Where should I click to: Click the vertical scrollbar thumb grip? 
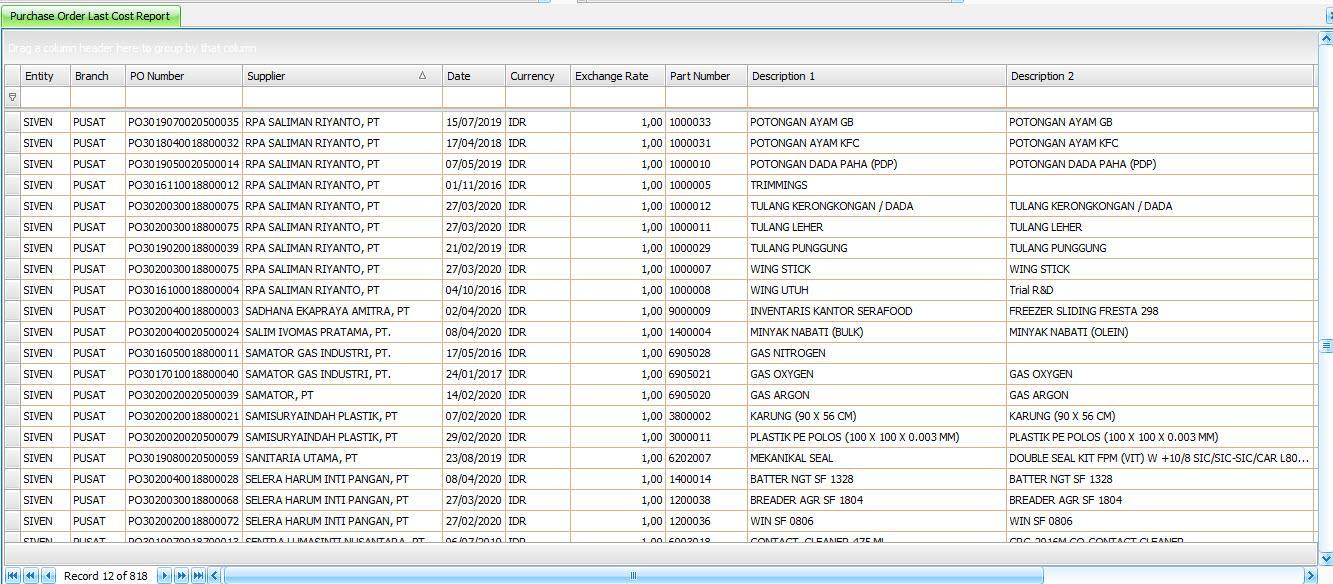coord(1326,345)
